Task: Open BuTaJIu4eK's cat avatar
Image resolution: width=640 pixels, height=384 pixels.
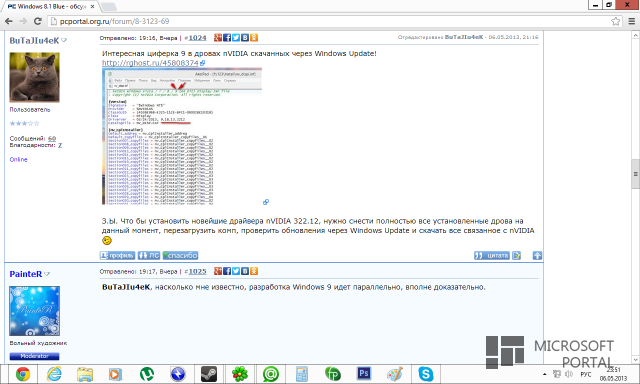Action: 34,77
